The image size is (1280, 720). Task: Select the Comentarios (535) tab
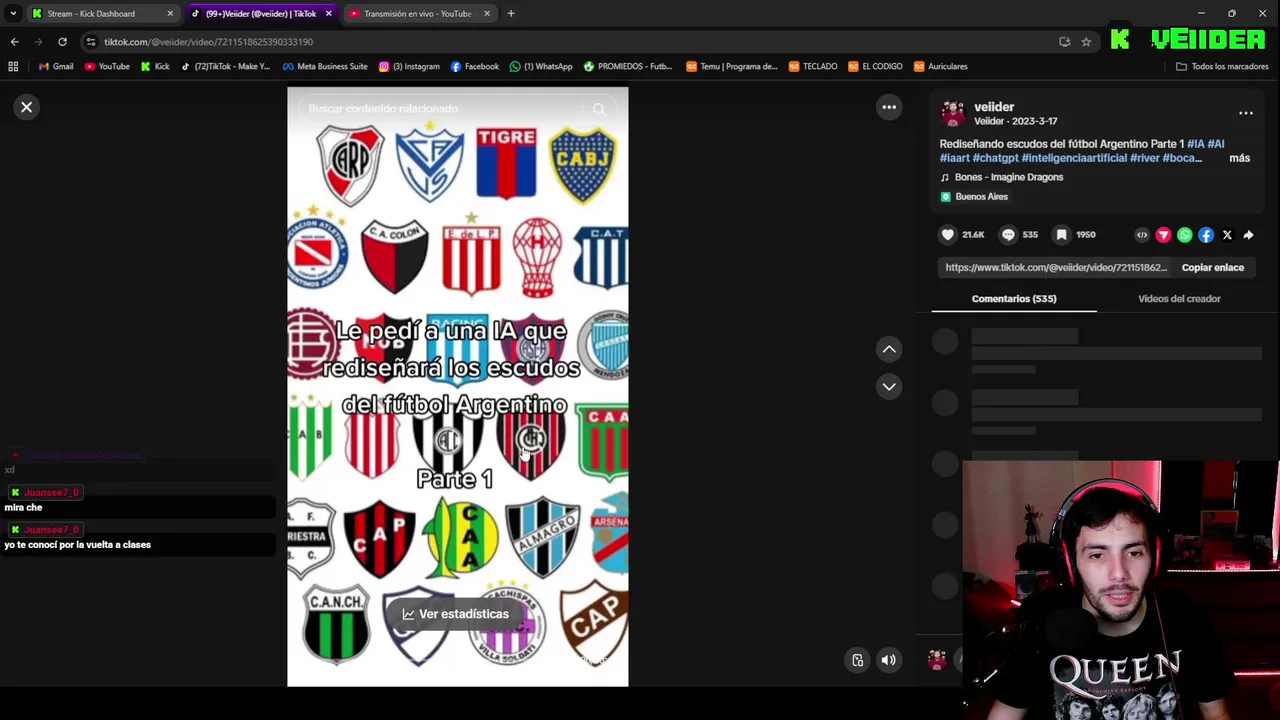click(1014, 299)
